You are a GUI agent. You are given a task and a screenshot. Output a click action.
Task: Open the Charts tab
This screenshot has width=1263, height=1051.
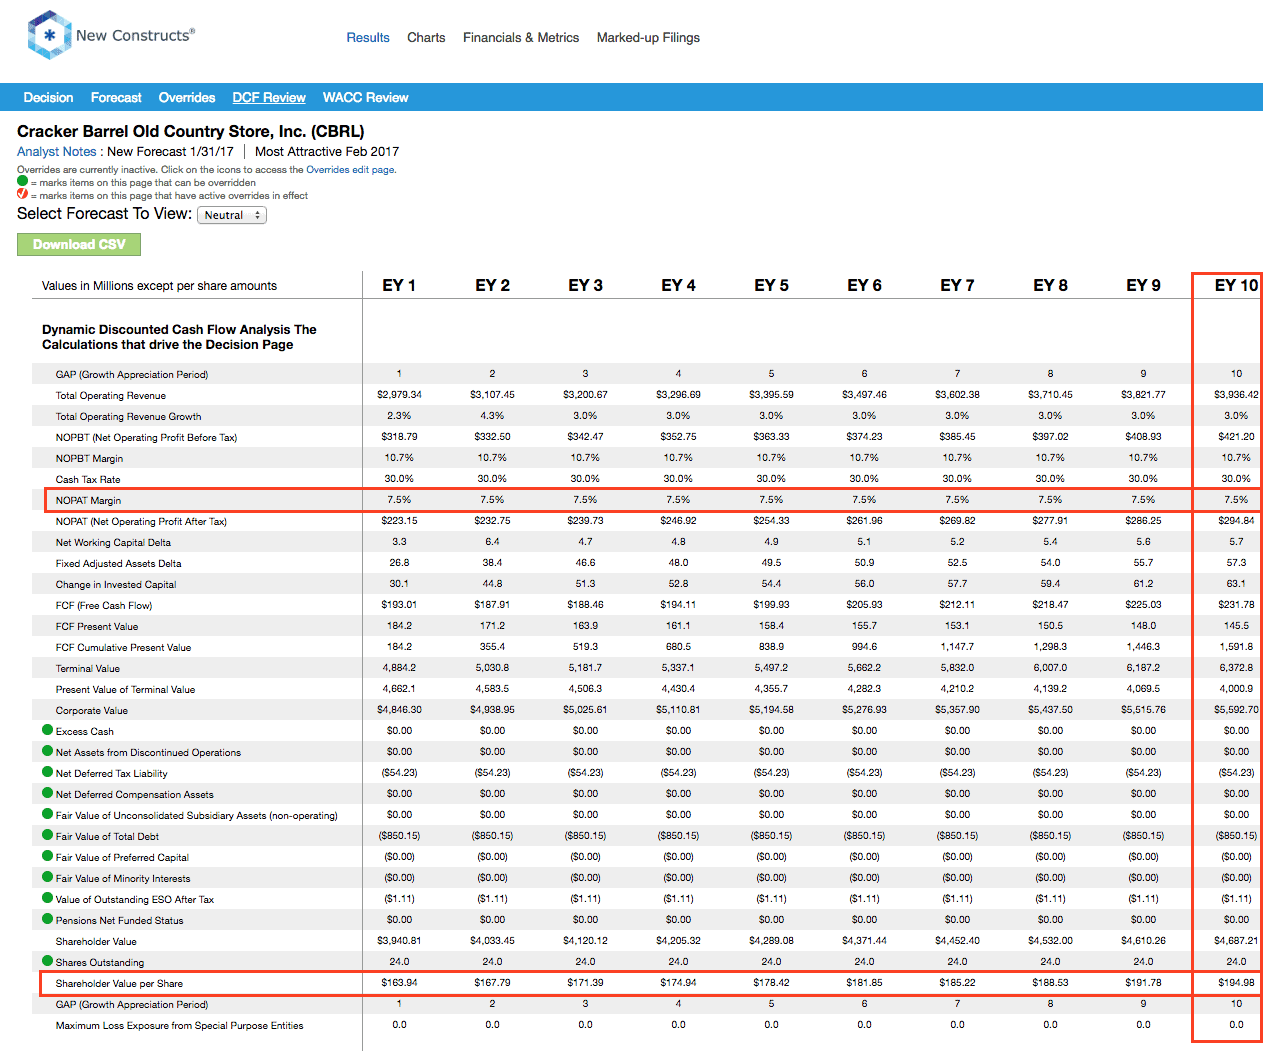(x=426, y=38)
